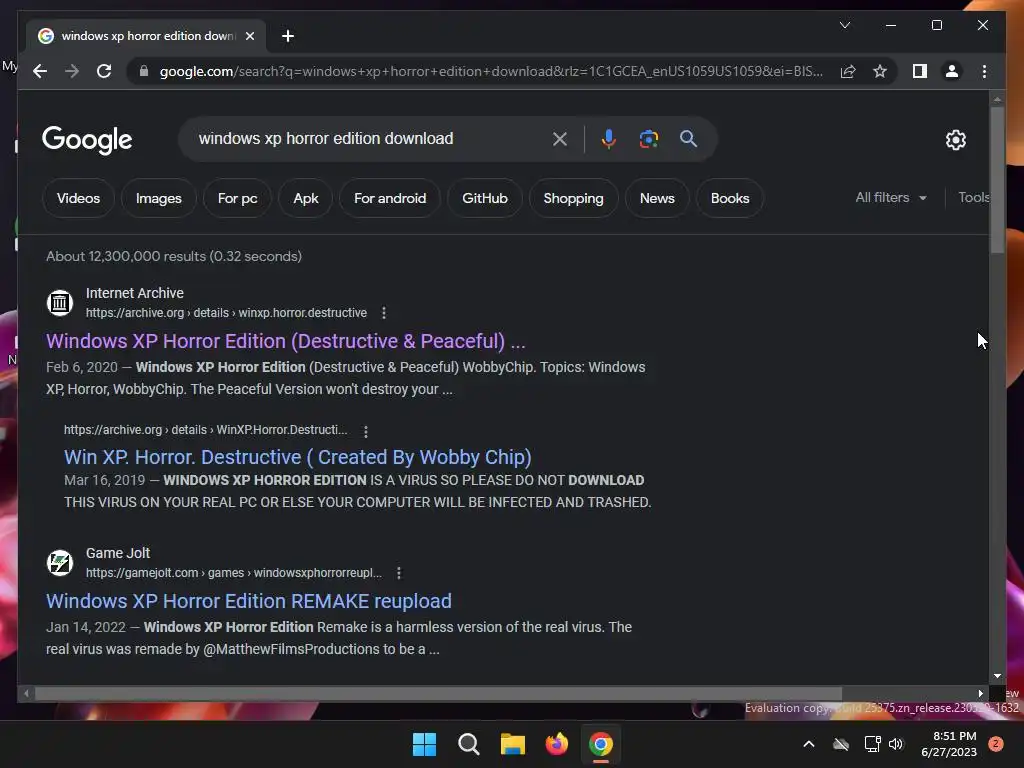Click the Game Jolt favicon
1024x768 pixels.
59,562
